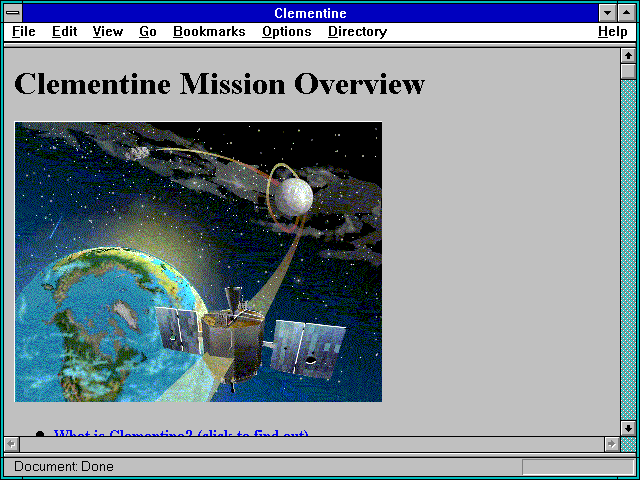The image size is (640, 480).
Task: Click the Clementine spacecraft illustration
Action: (198, 262)
